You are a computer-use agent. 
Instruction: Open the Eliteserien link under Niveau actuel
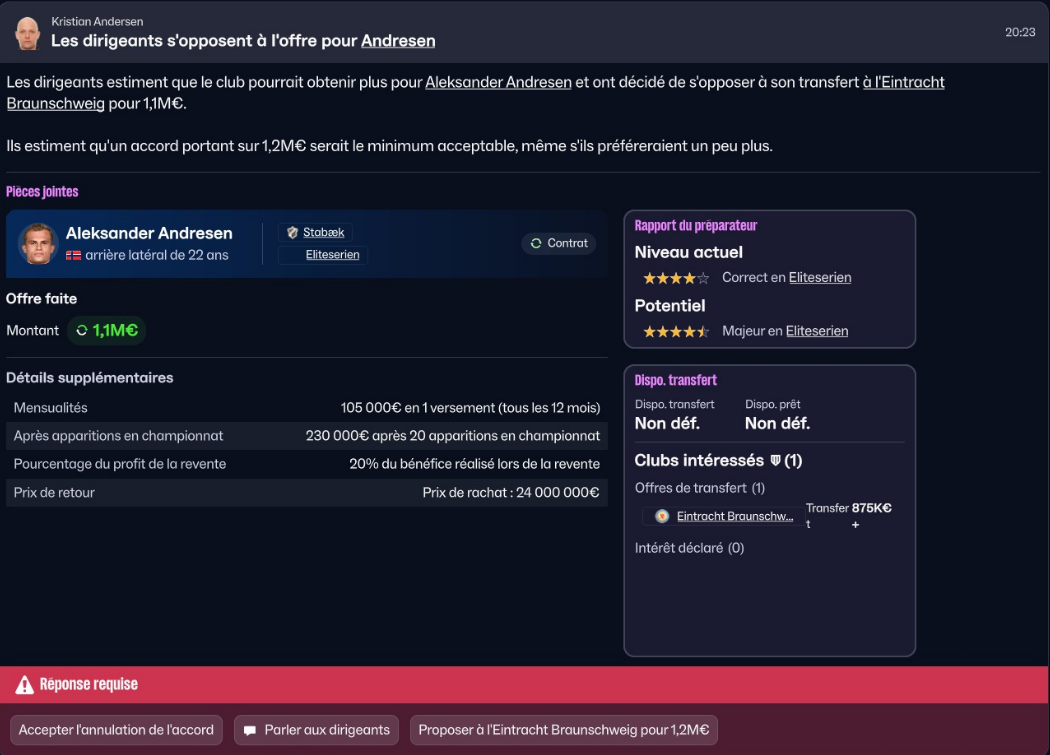819,277
